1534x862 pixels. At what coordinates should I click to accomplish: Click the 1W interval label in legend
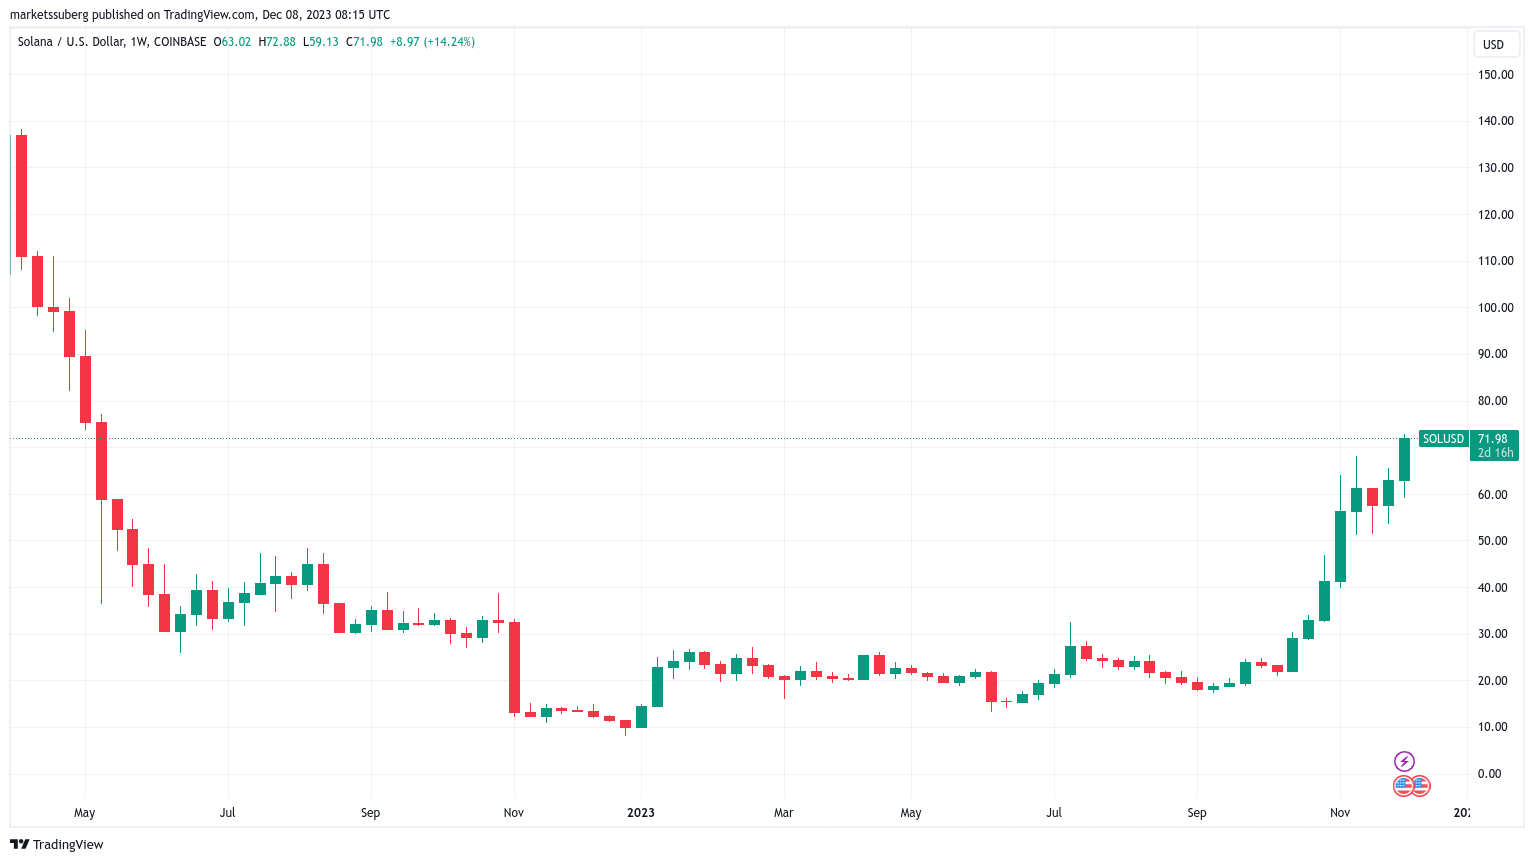139,42
